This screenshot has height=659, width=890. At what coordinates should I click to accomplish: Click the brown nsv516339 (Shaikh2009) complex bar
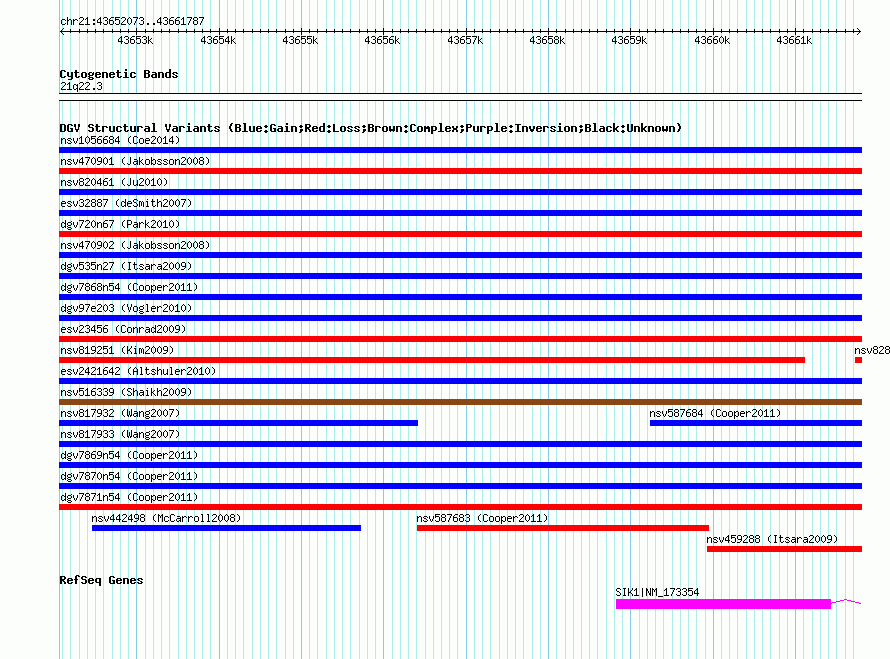click(460, 402)
